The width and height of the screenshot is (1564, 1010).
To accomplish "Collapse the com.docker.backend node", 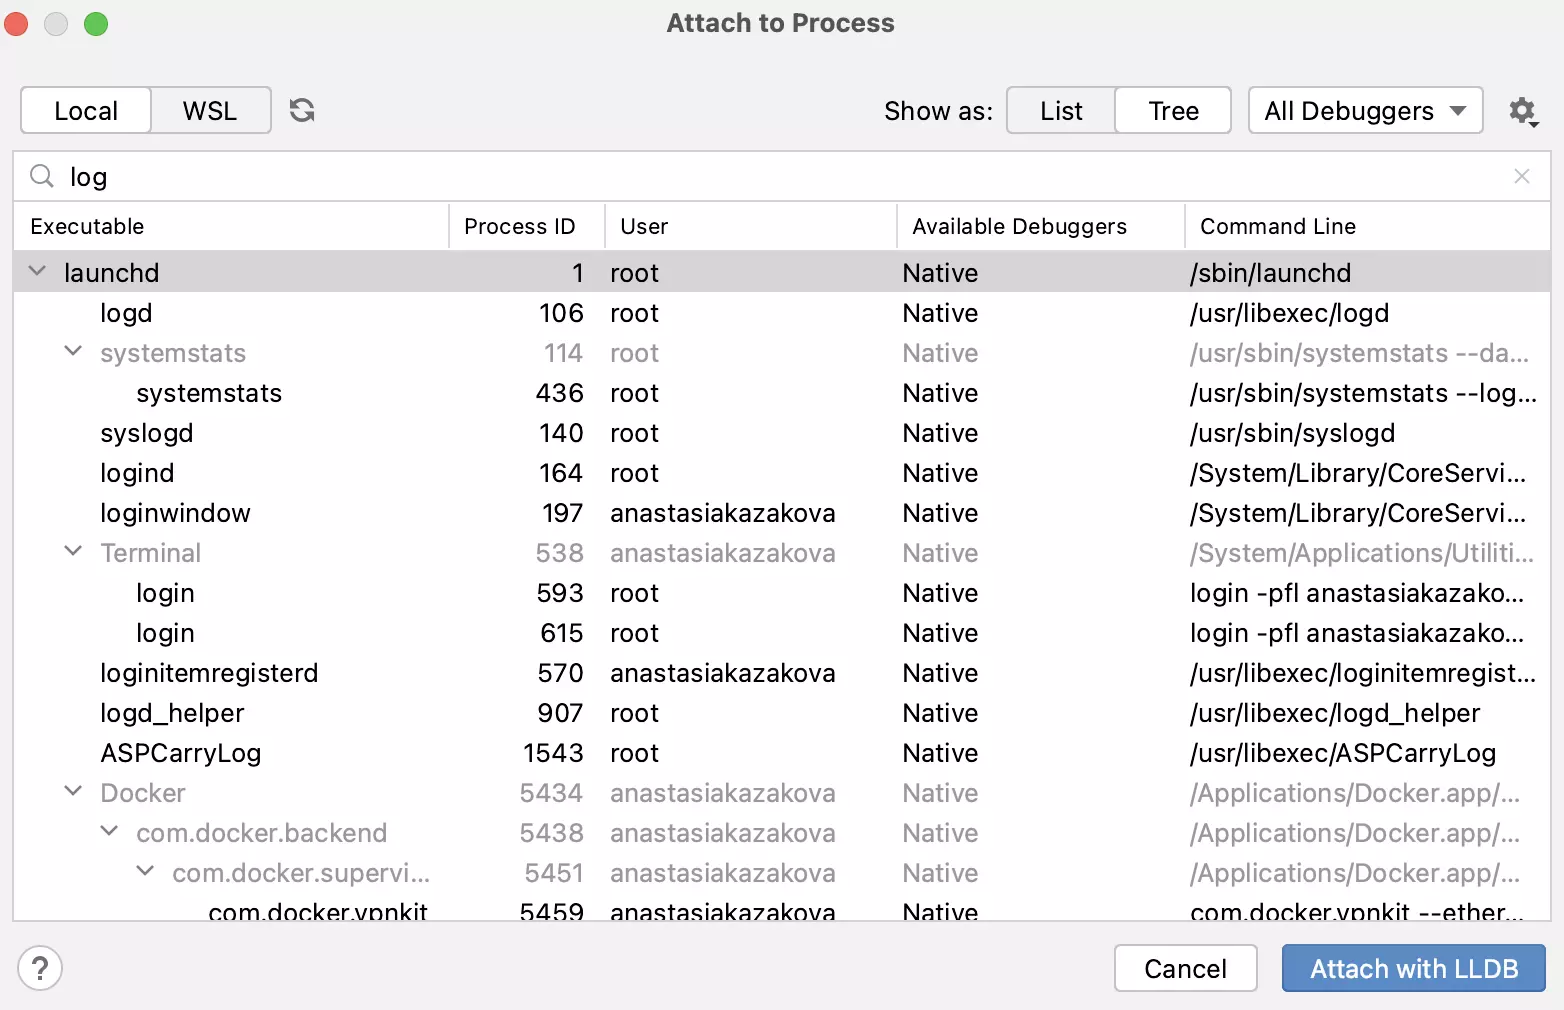I will coord(110,832).
